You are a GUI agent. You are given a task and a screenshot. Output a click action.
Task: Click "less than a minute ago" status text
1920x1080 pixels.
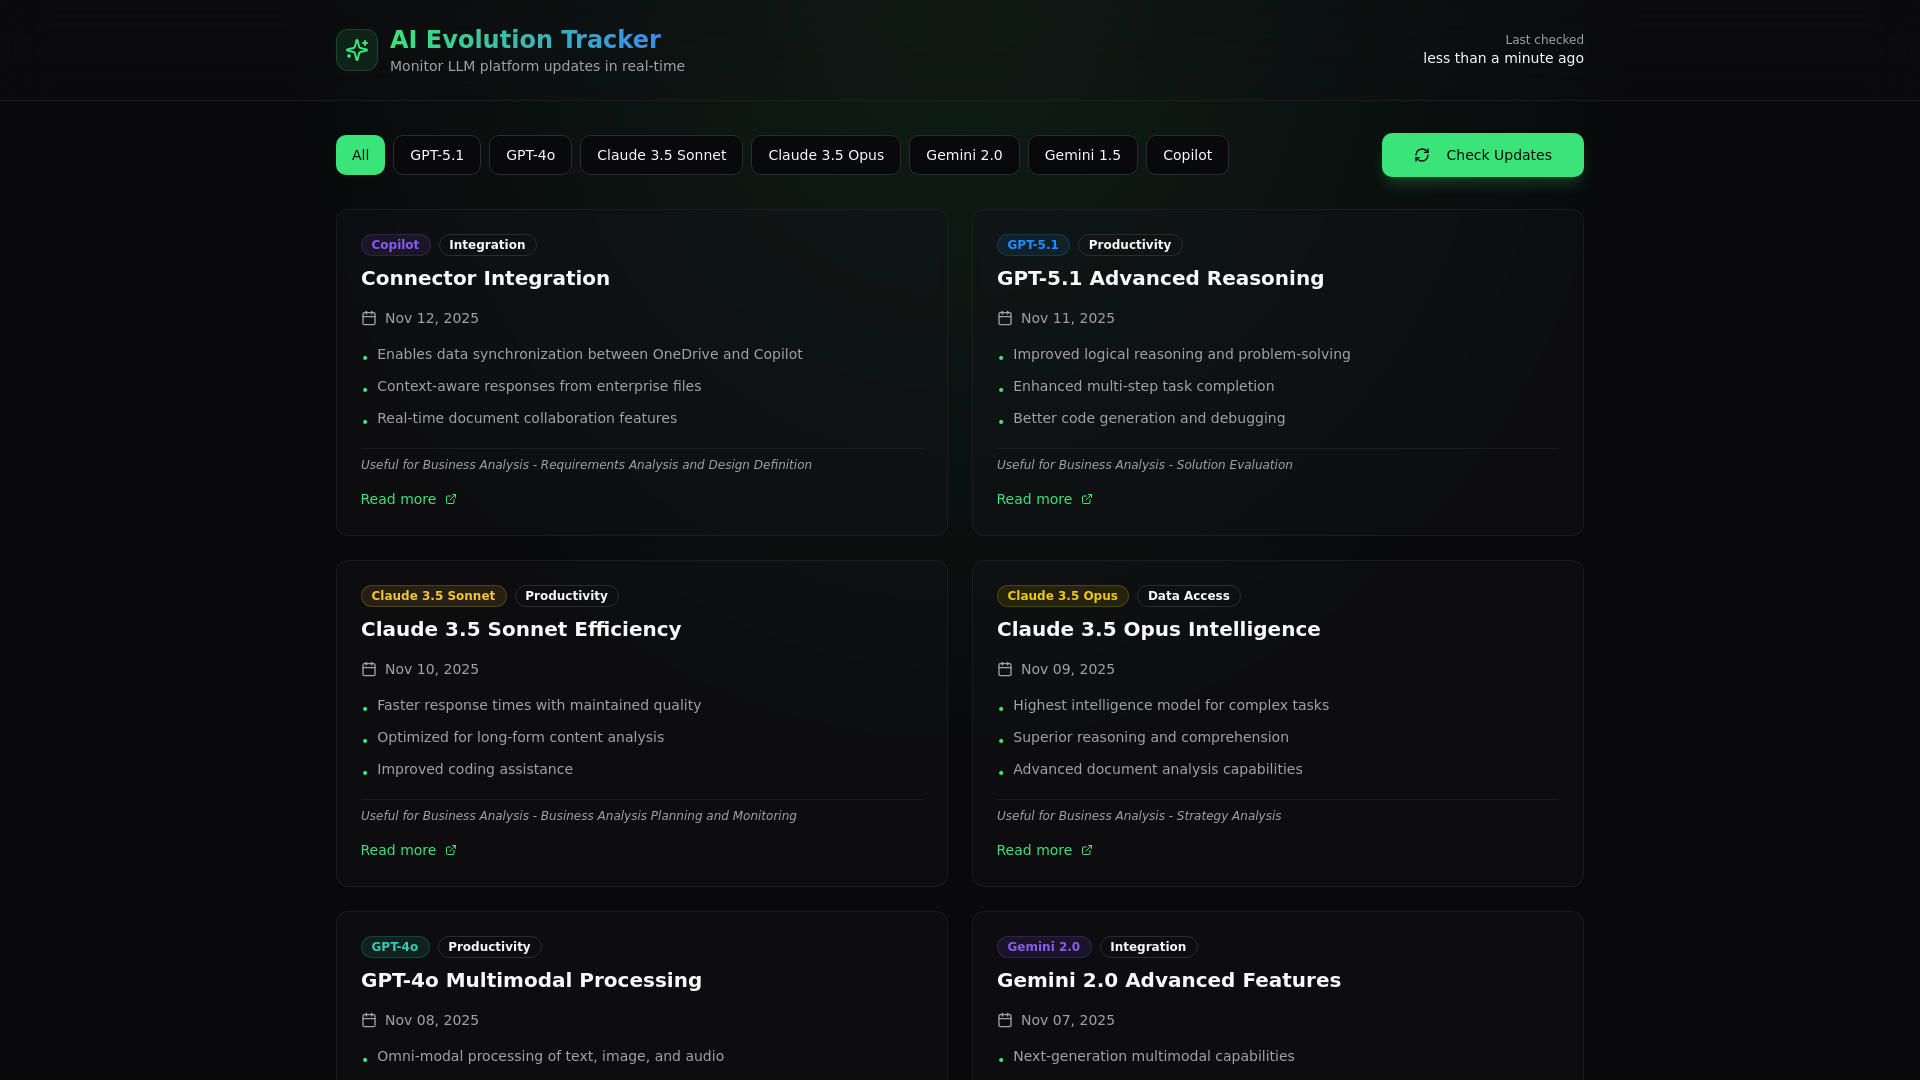pos(1503,58)
